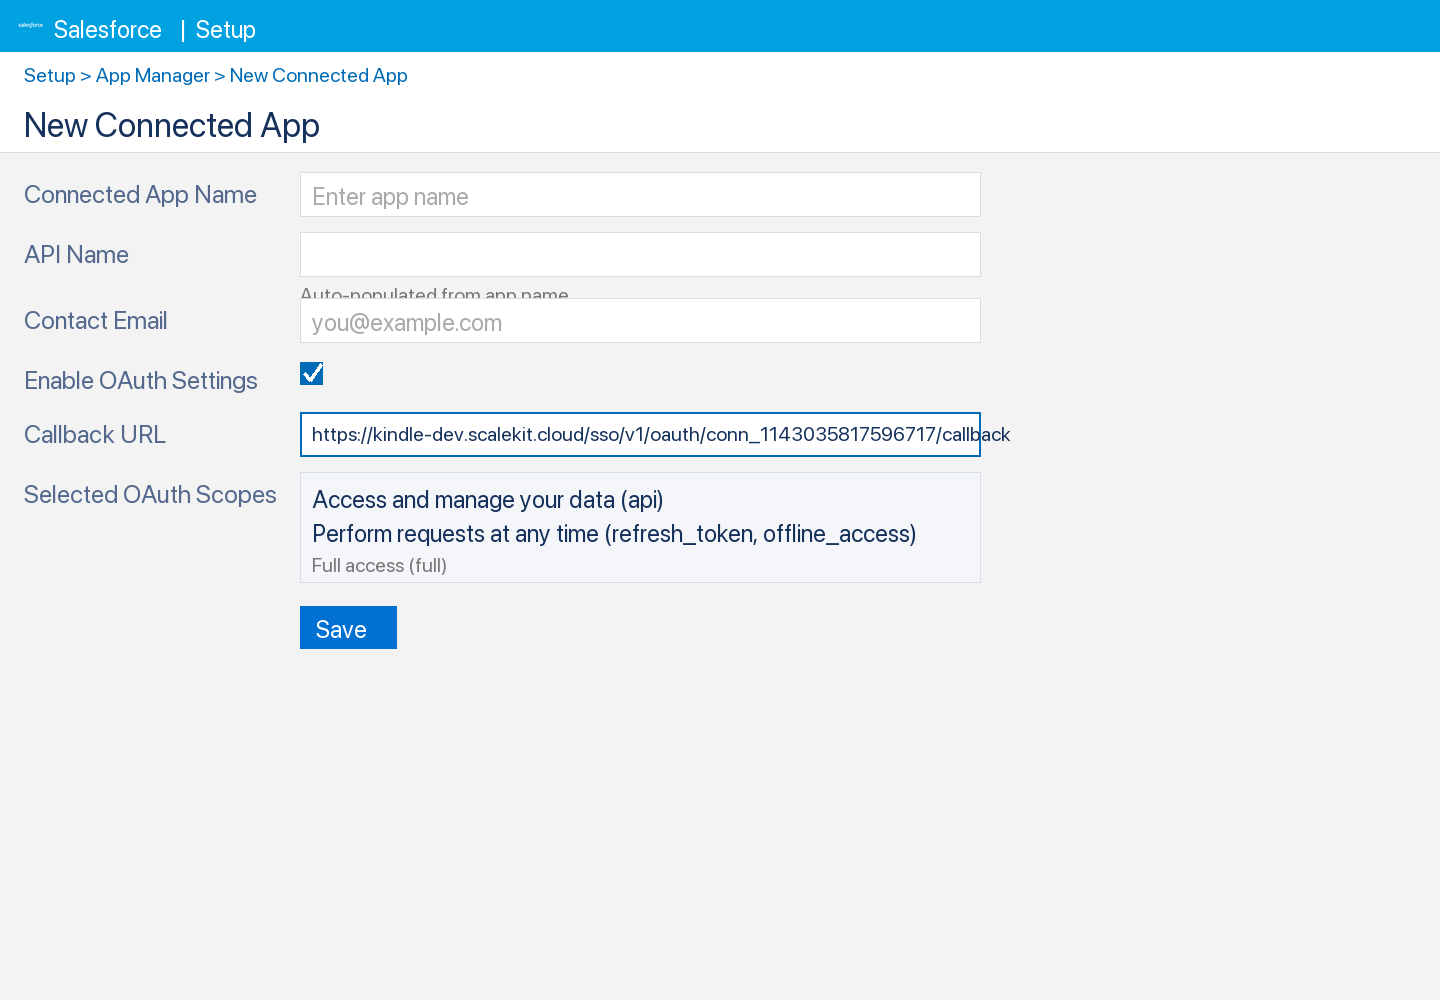The image size is (1440, 1000).
Task: Click the Salesforce logo icon
Action: click(x=29, y=26)
